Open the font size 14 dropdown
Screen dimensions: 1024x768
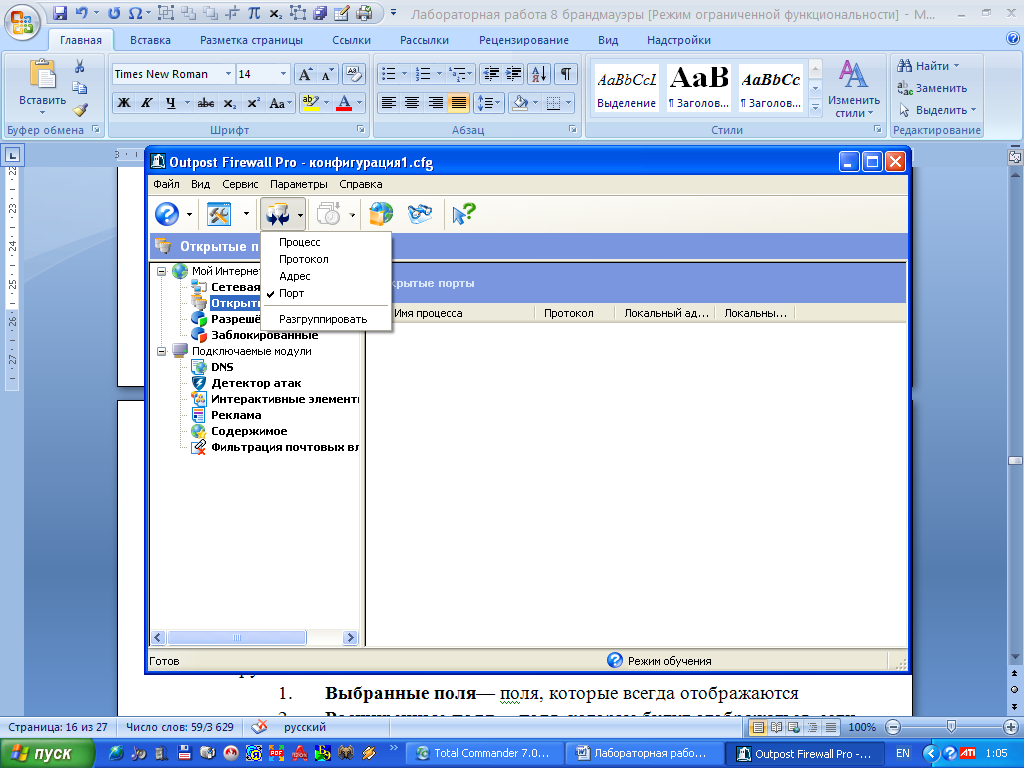tap(283, 74)
